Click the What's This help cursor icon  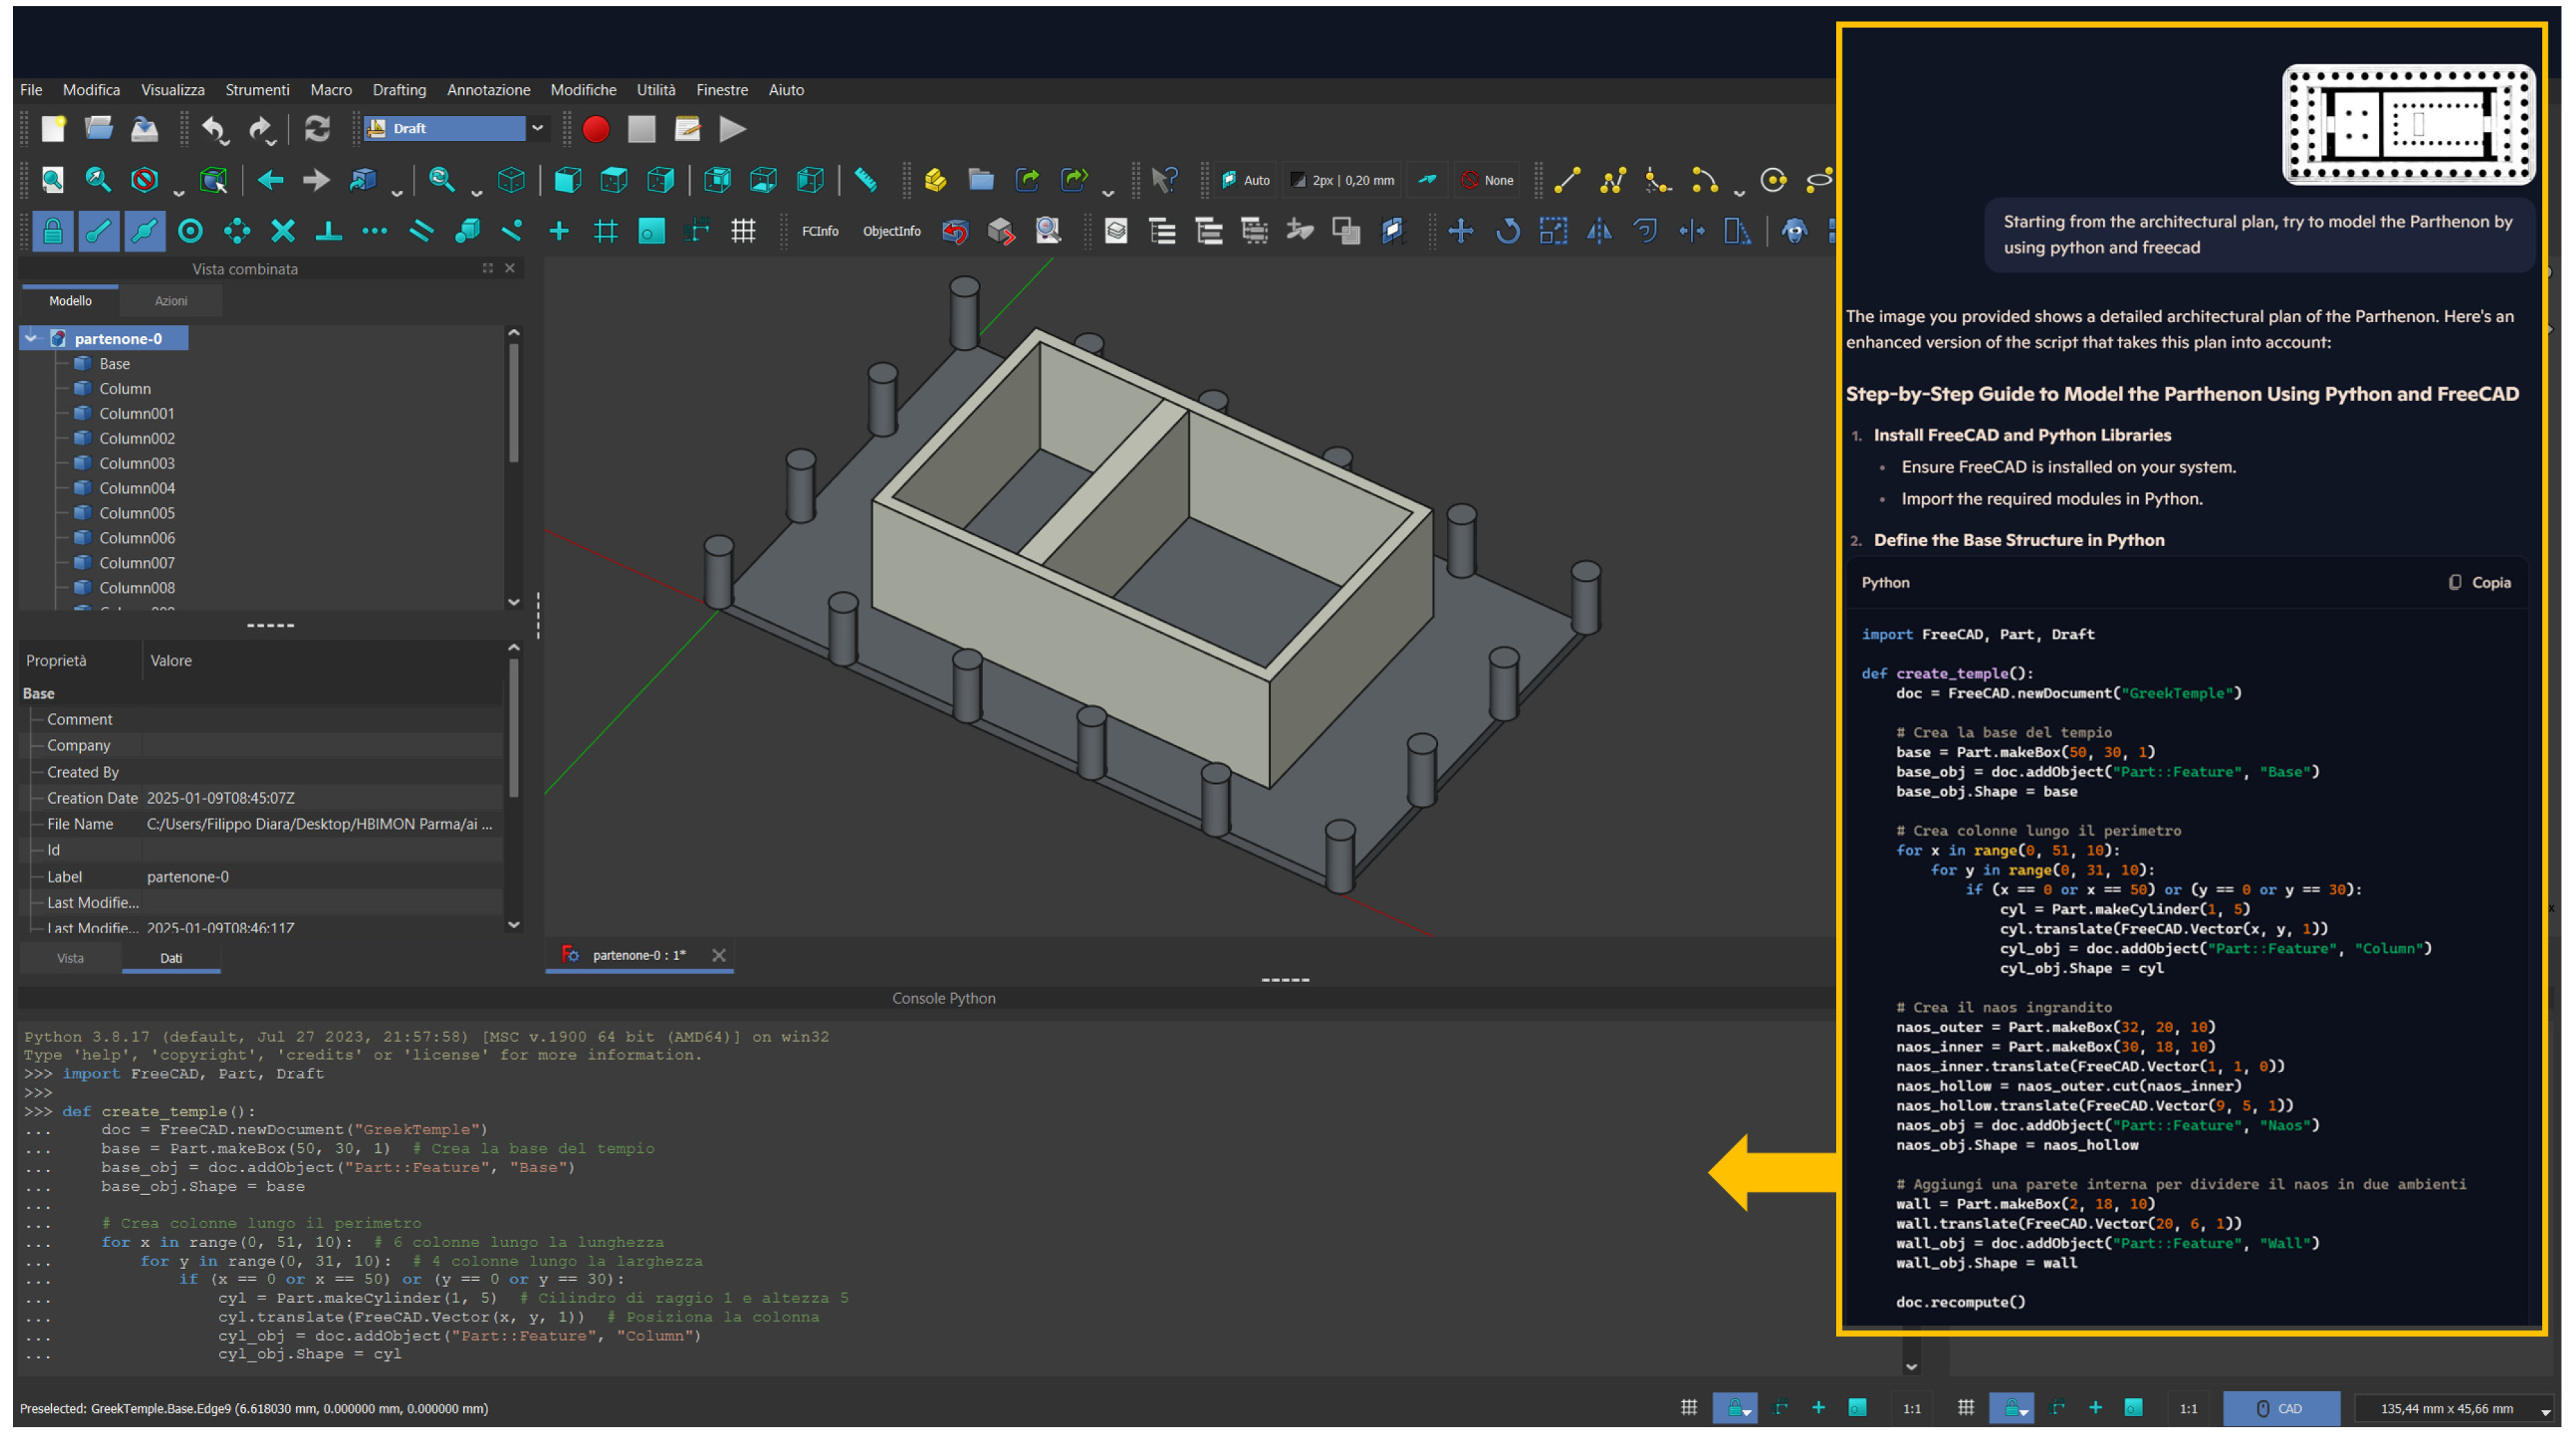pyautogui.click(x=1163, y=180)
